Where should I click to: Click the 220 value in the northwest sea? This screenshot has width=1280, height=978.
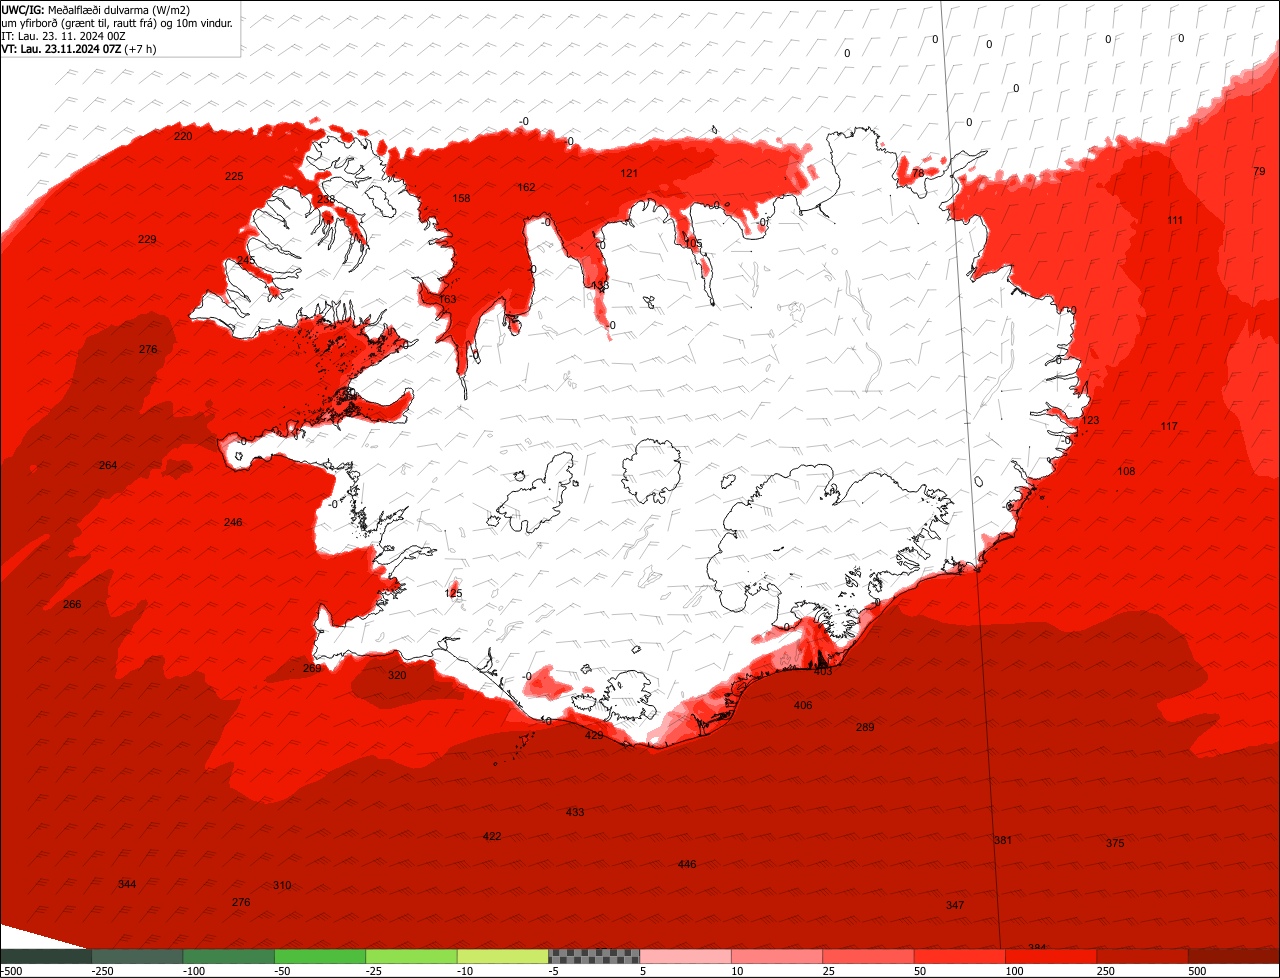pos(183,136)
